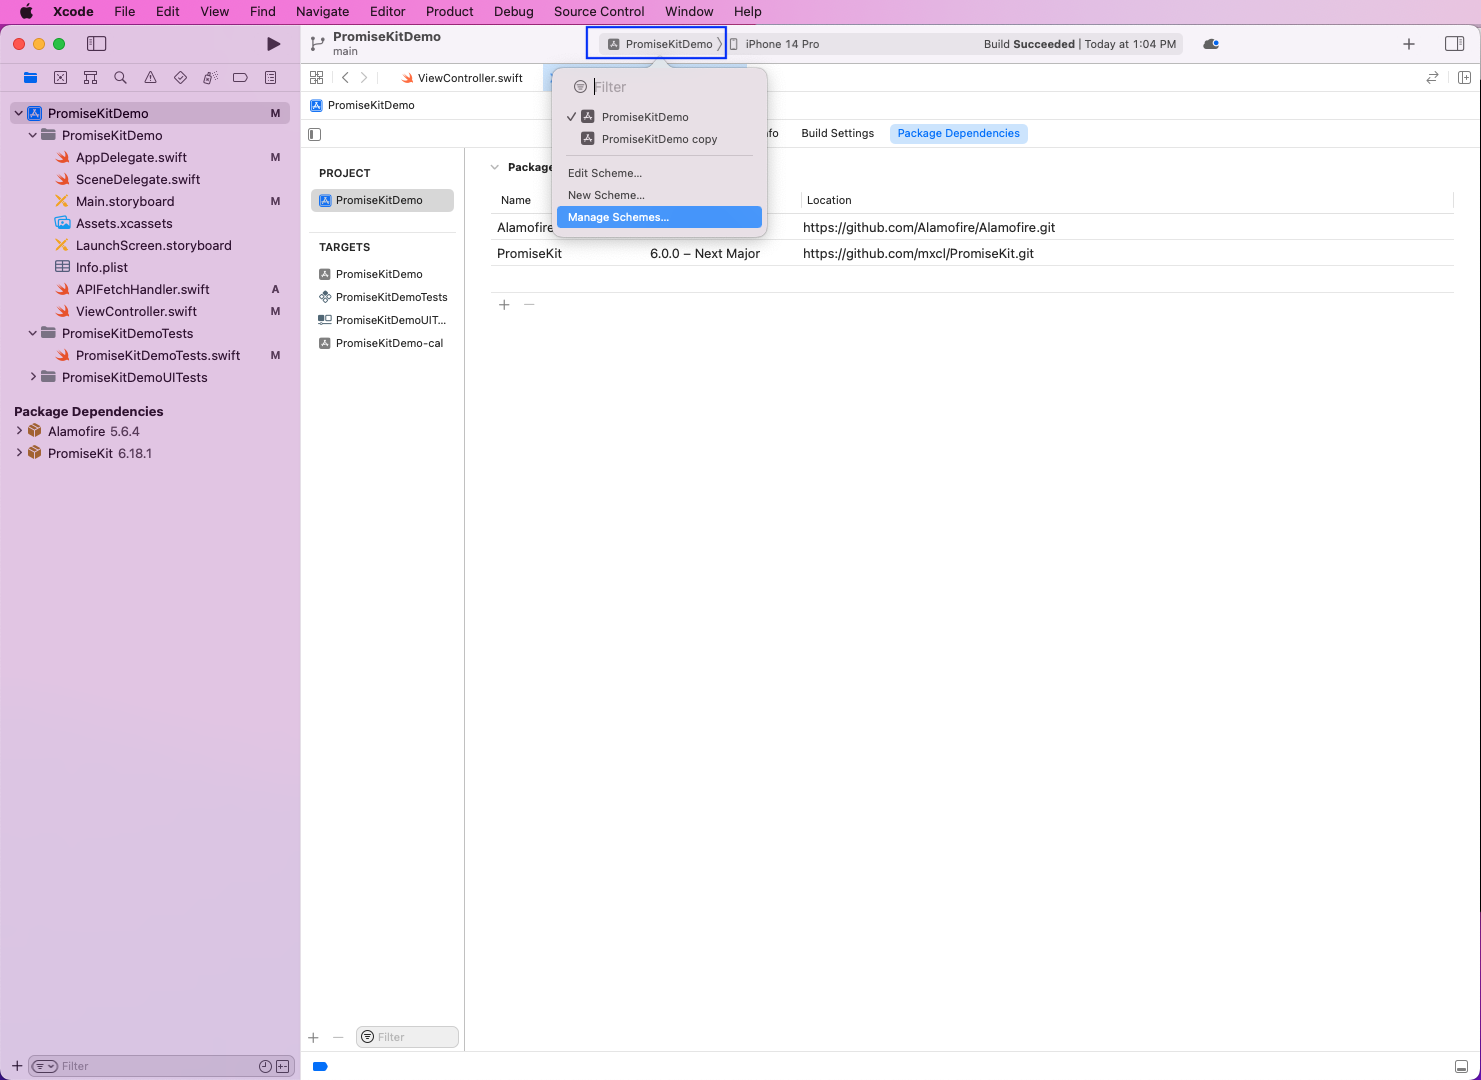Expand the PromiseKit 6.18.1 package
The width and height of the screenshot is (1481, 1080).
coord(19,453)
